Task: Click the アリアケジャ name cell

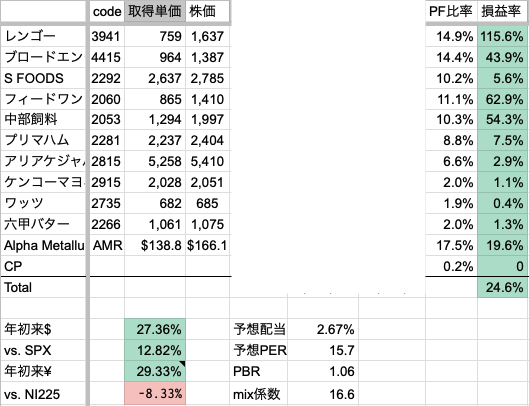Action: (43, 161)
